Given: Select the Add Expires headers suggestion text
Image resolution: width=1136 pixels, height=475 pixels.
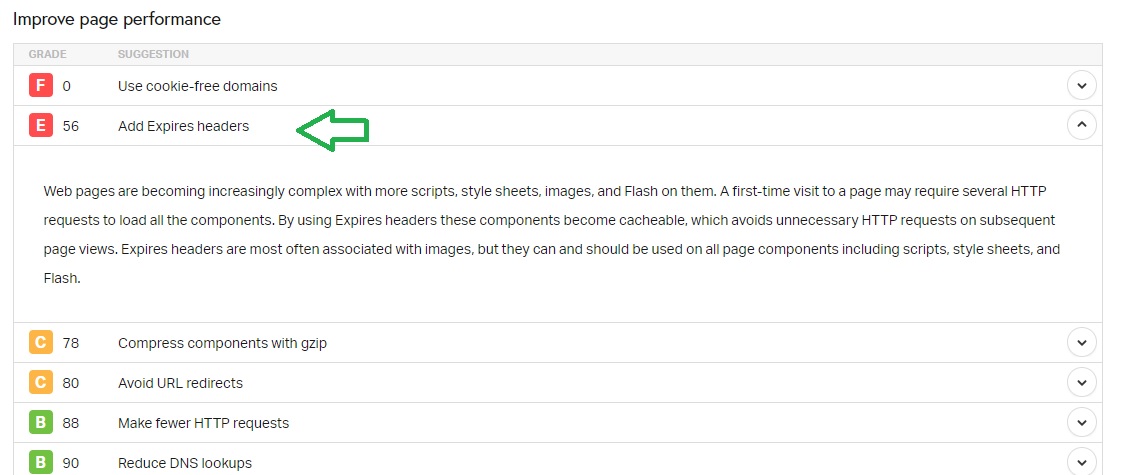Looking at the screenshot, I should tap(183, 126).
